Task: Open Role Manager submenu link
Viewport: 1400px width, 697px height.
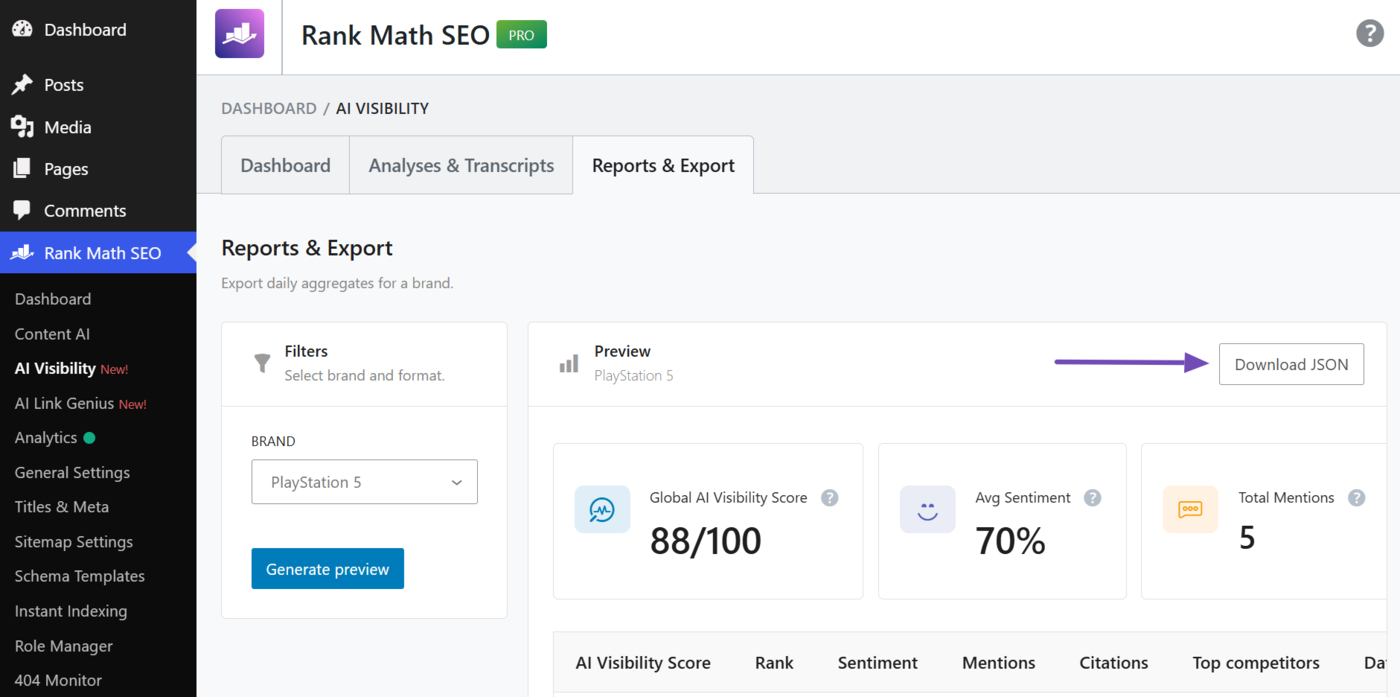Action: point(64,646)
